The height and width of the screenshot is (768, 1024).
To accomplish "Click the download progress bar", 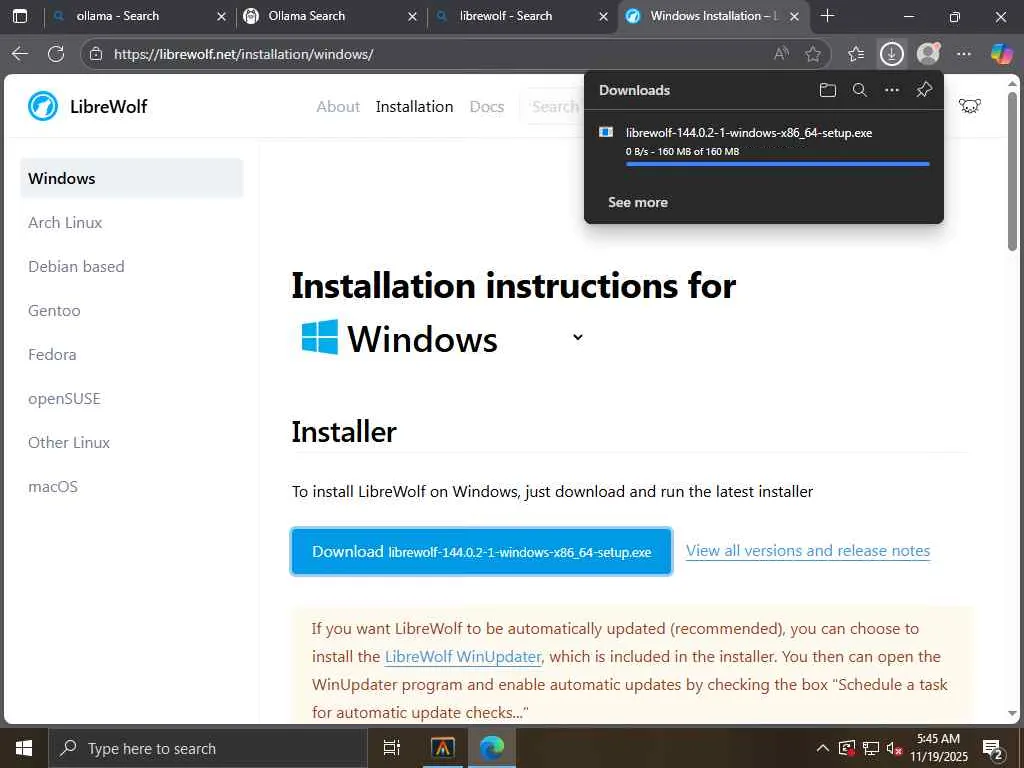I will 777,164.
